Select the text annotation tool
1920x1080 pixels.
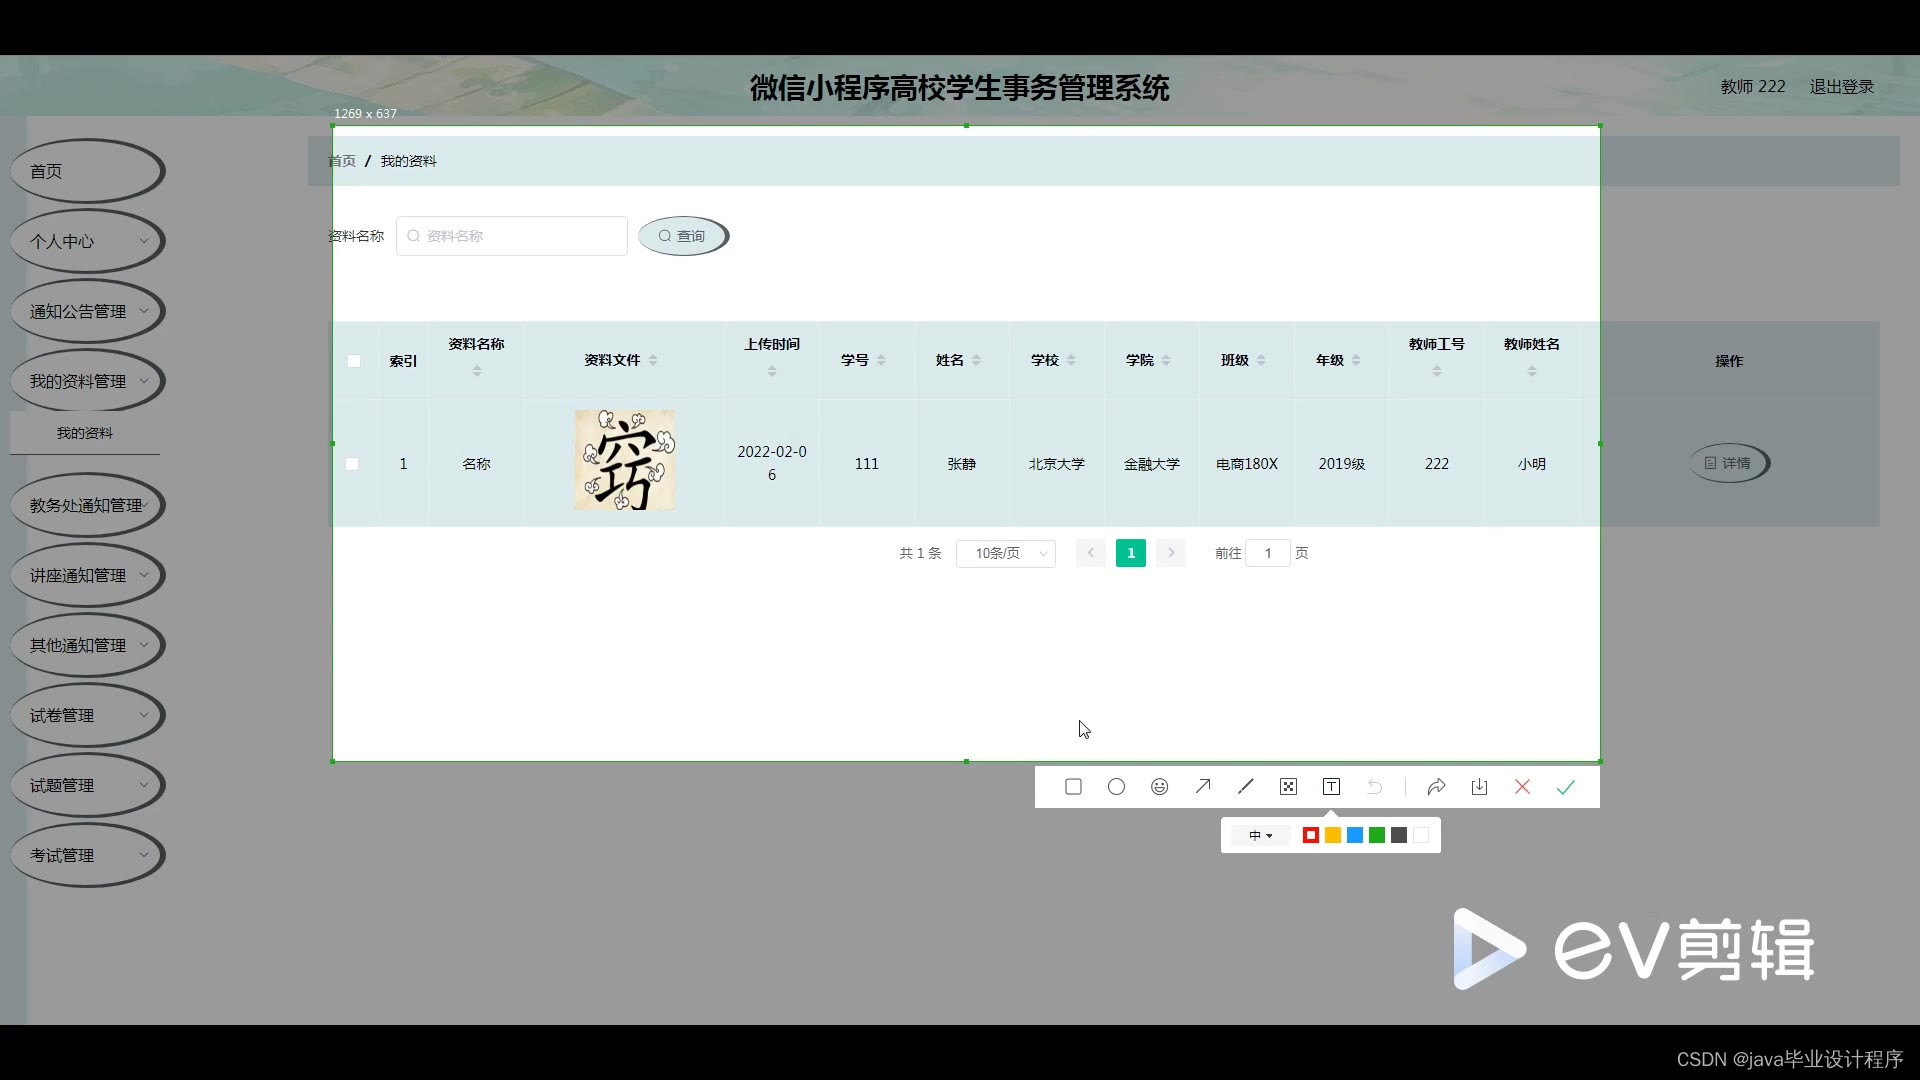pos(1331,787)
